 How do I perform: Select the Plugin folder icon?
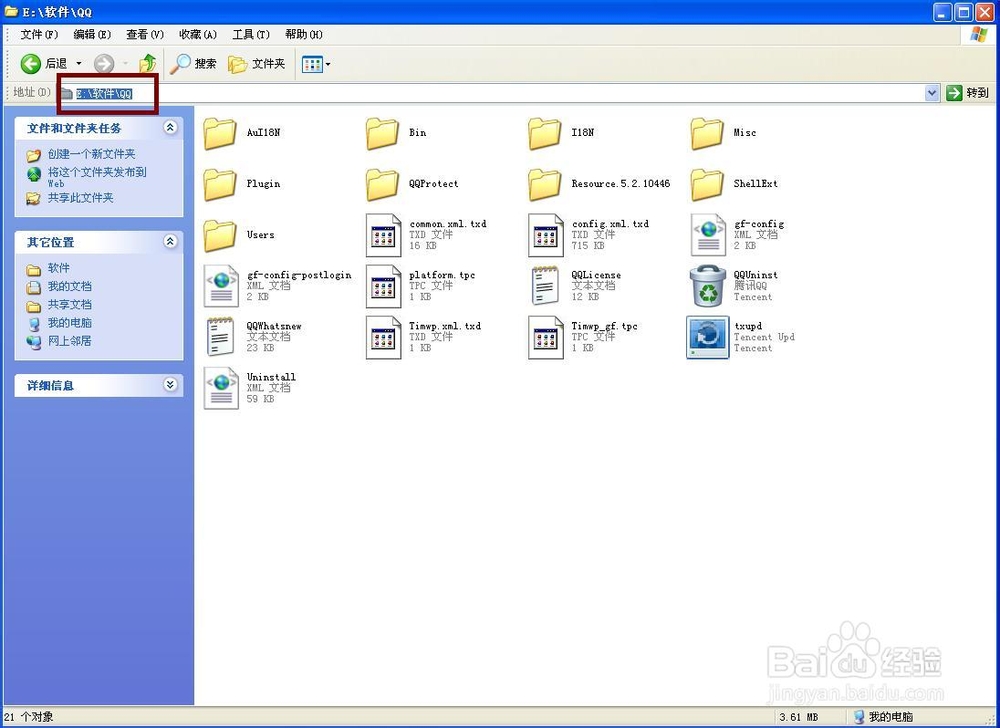pos(220,184)
